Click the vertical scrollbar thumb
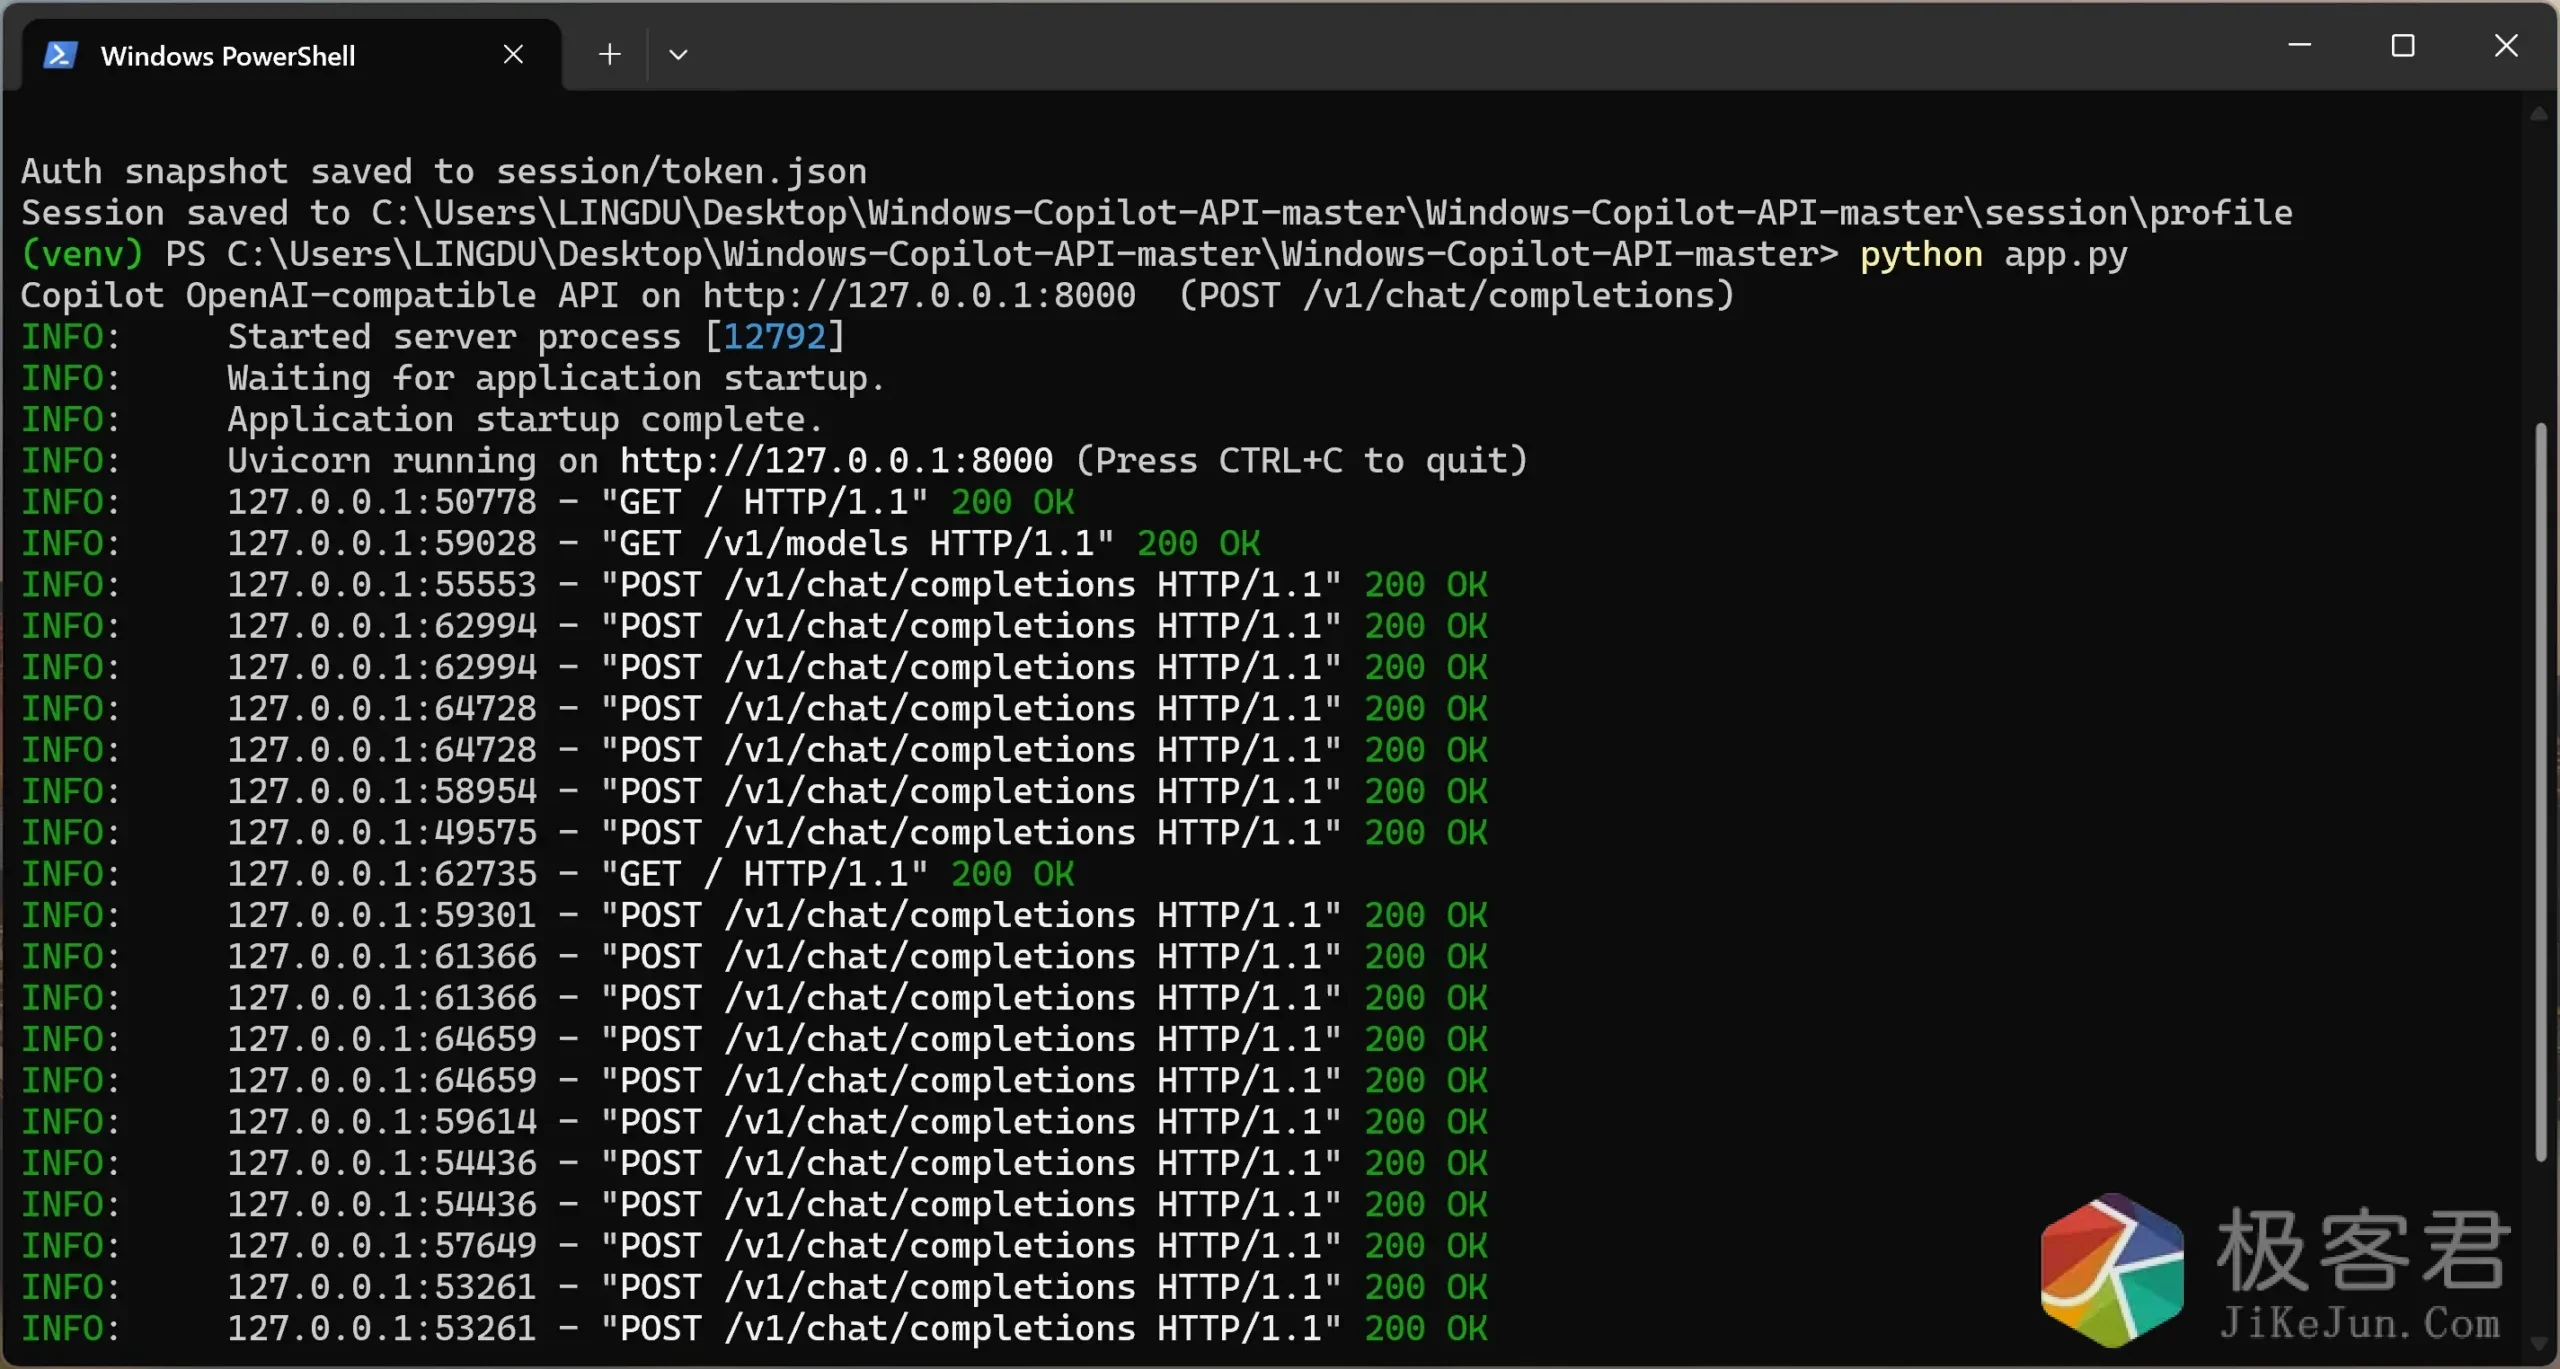Viewport: 2560px width, 1369px height. click(x=2540, y=792)
